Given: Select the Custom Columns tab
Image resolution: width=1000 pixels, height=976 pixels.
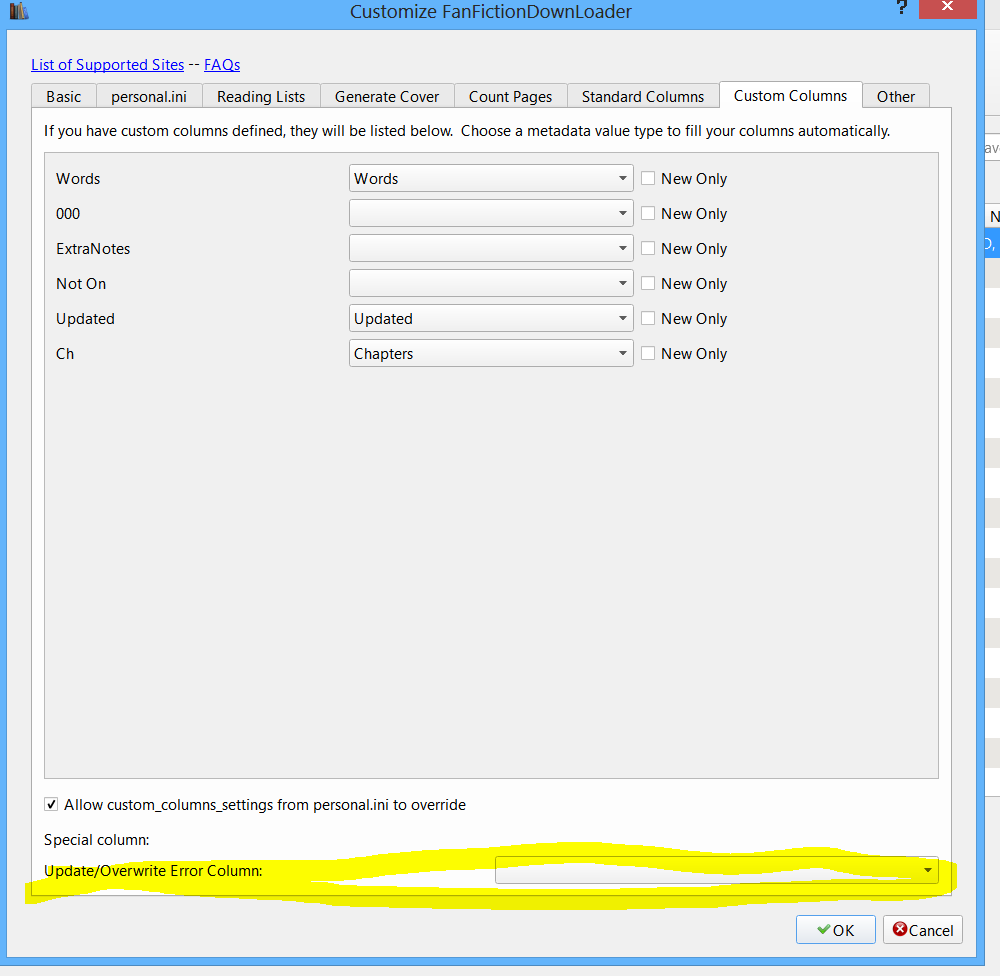Looking at the screenshot, I should 791,95.
